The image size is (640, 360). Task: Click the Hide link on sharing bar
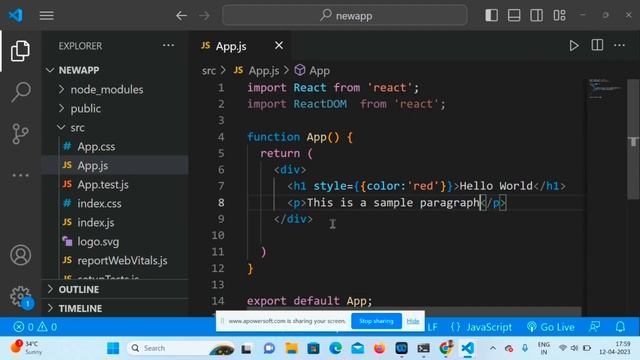pos(413,321)
